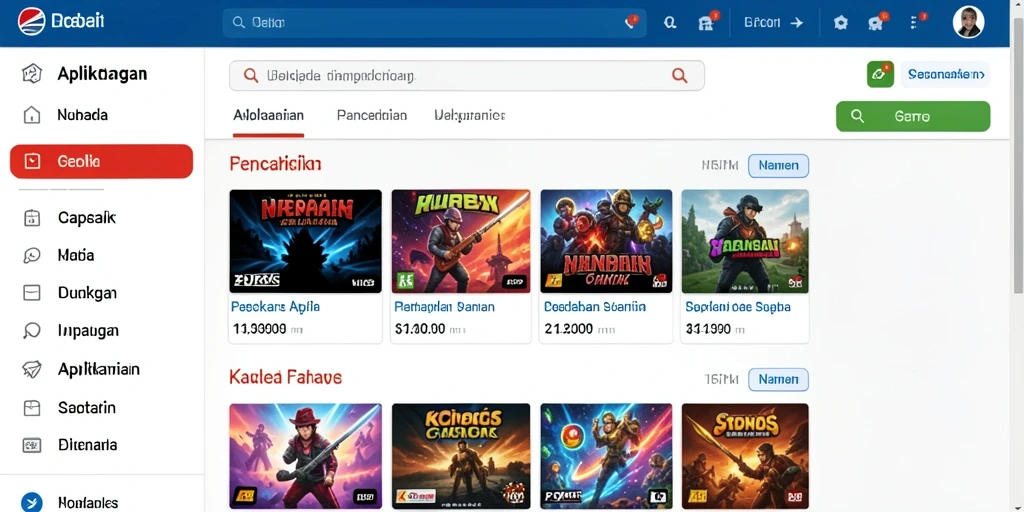Open the red-hat sword character thumbnail

pos(306,456)
